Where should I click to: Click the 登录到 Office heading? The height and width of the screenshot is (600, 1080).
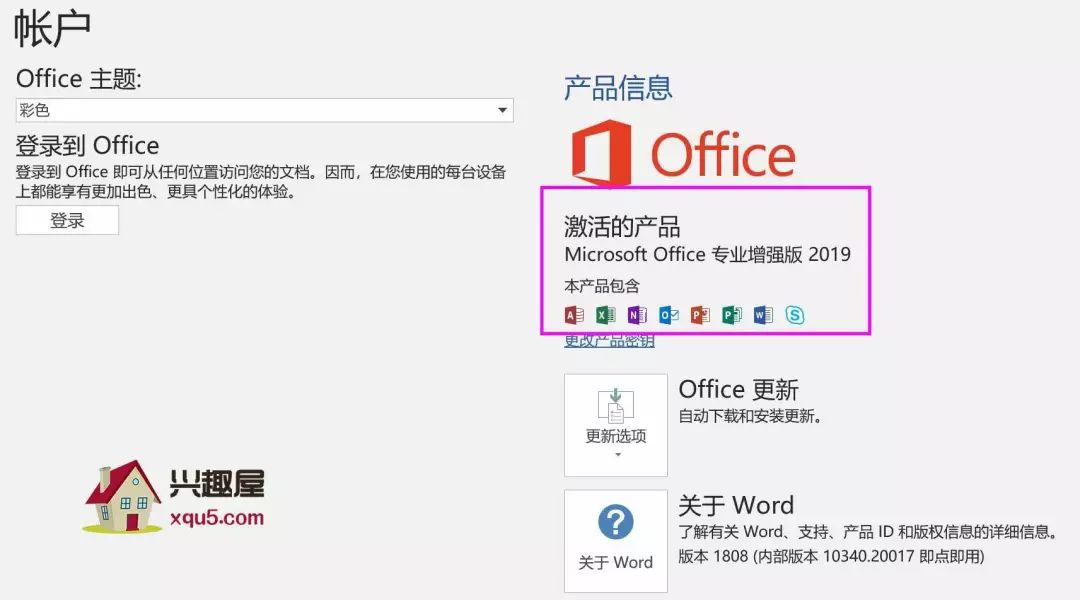[x=87, y=145]
